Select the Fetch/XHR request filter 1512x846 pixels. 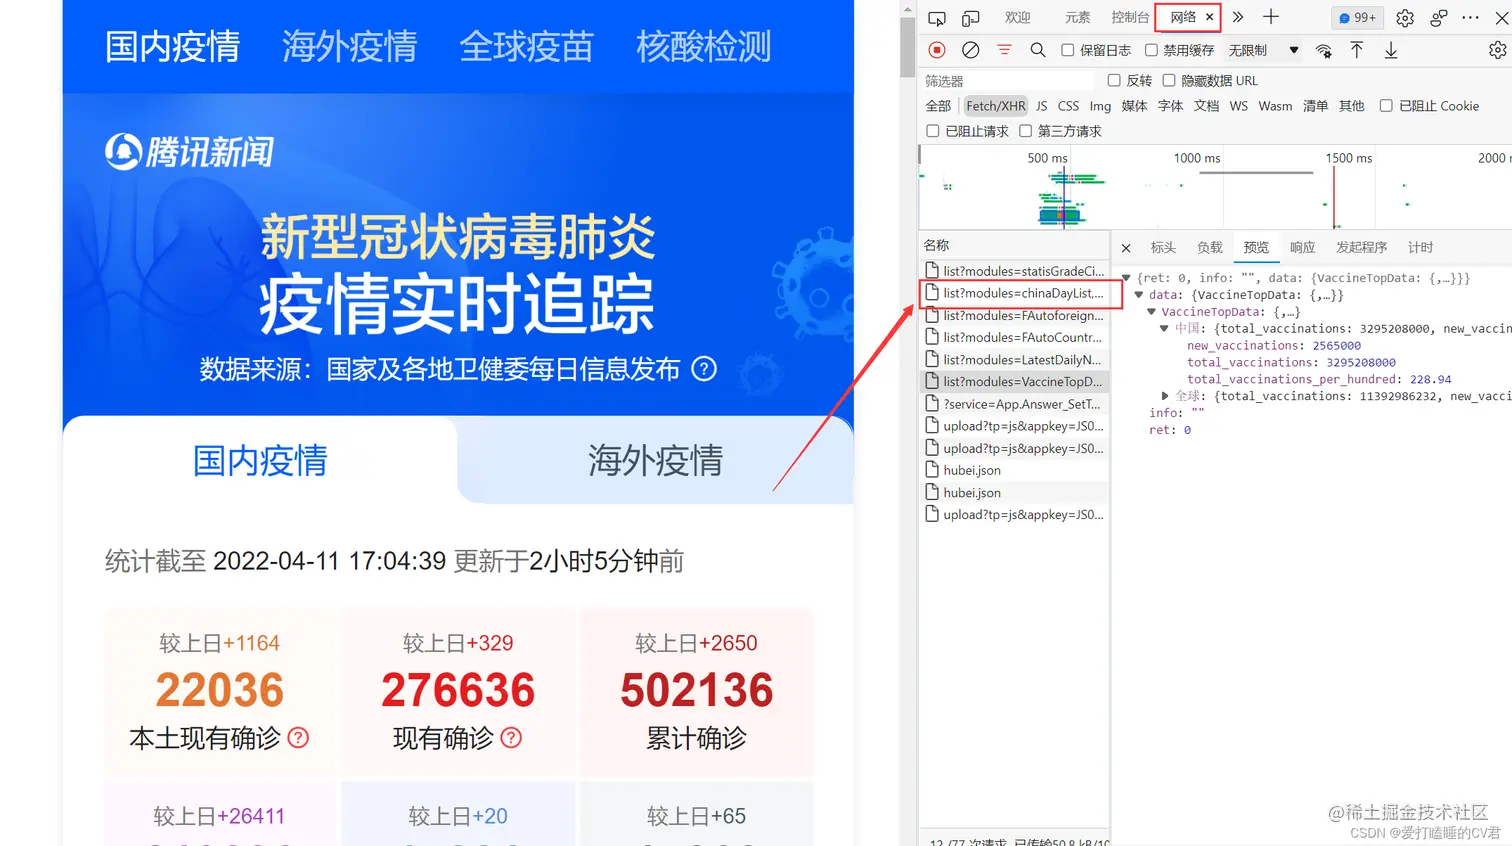click(995, 105)
